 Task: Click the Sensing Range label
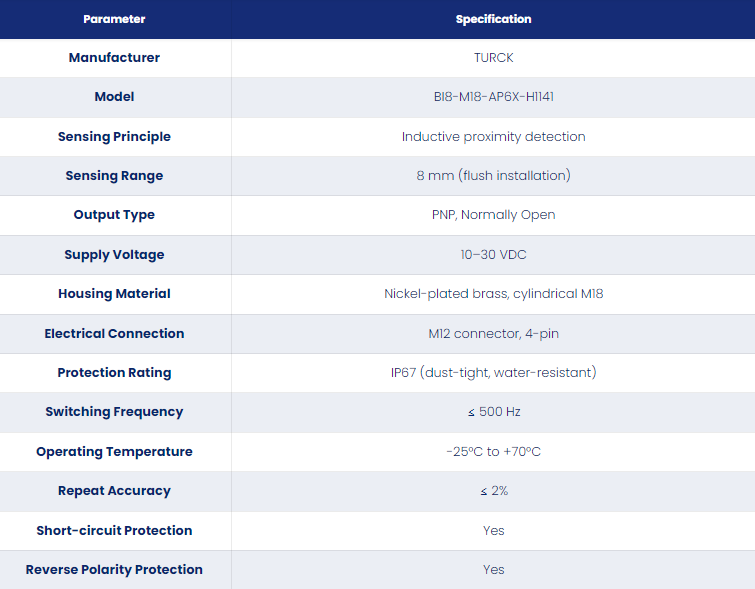(x=114, y=176)
